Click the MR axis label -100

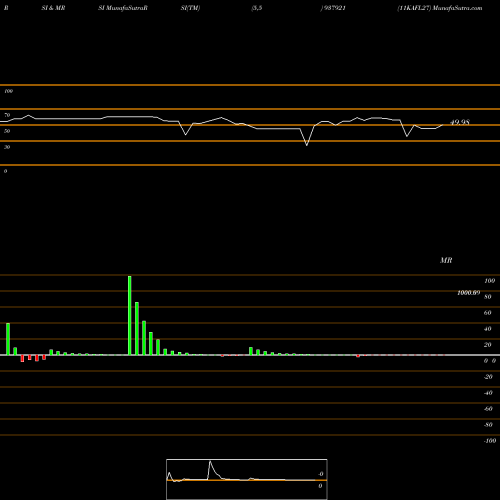[490, 441]
